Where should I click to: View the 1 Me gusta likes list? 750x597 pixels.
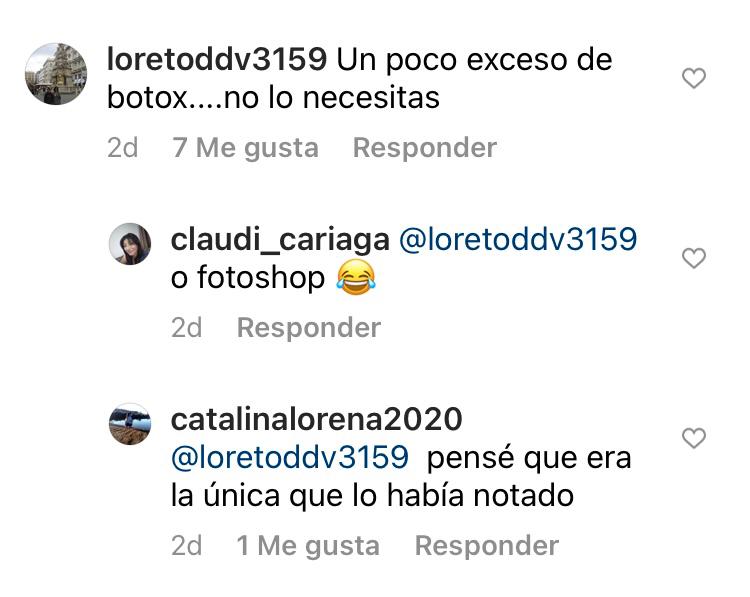coord(308,546)
